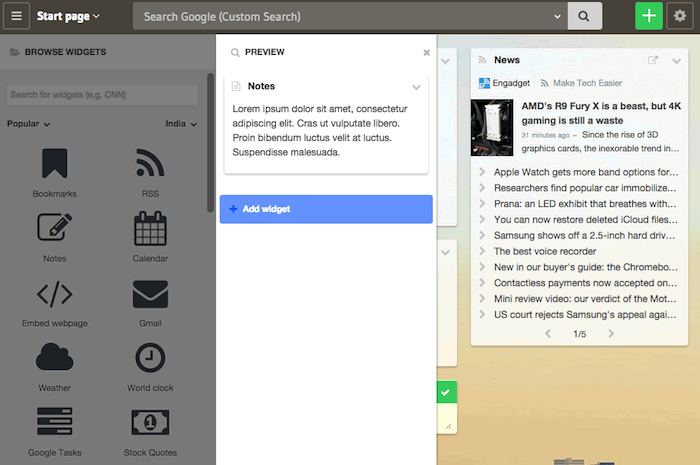Expand the Notes preview chevron

click(x=416, y=87)
